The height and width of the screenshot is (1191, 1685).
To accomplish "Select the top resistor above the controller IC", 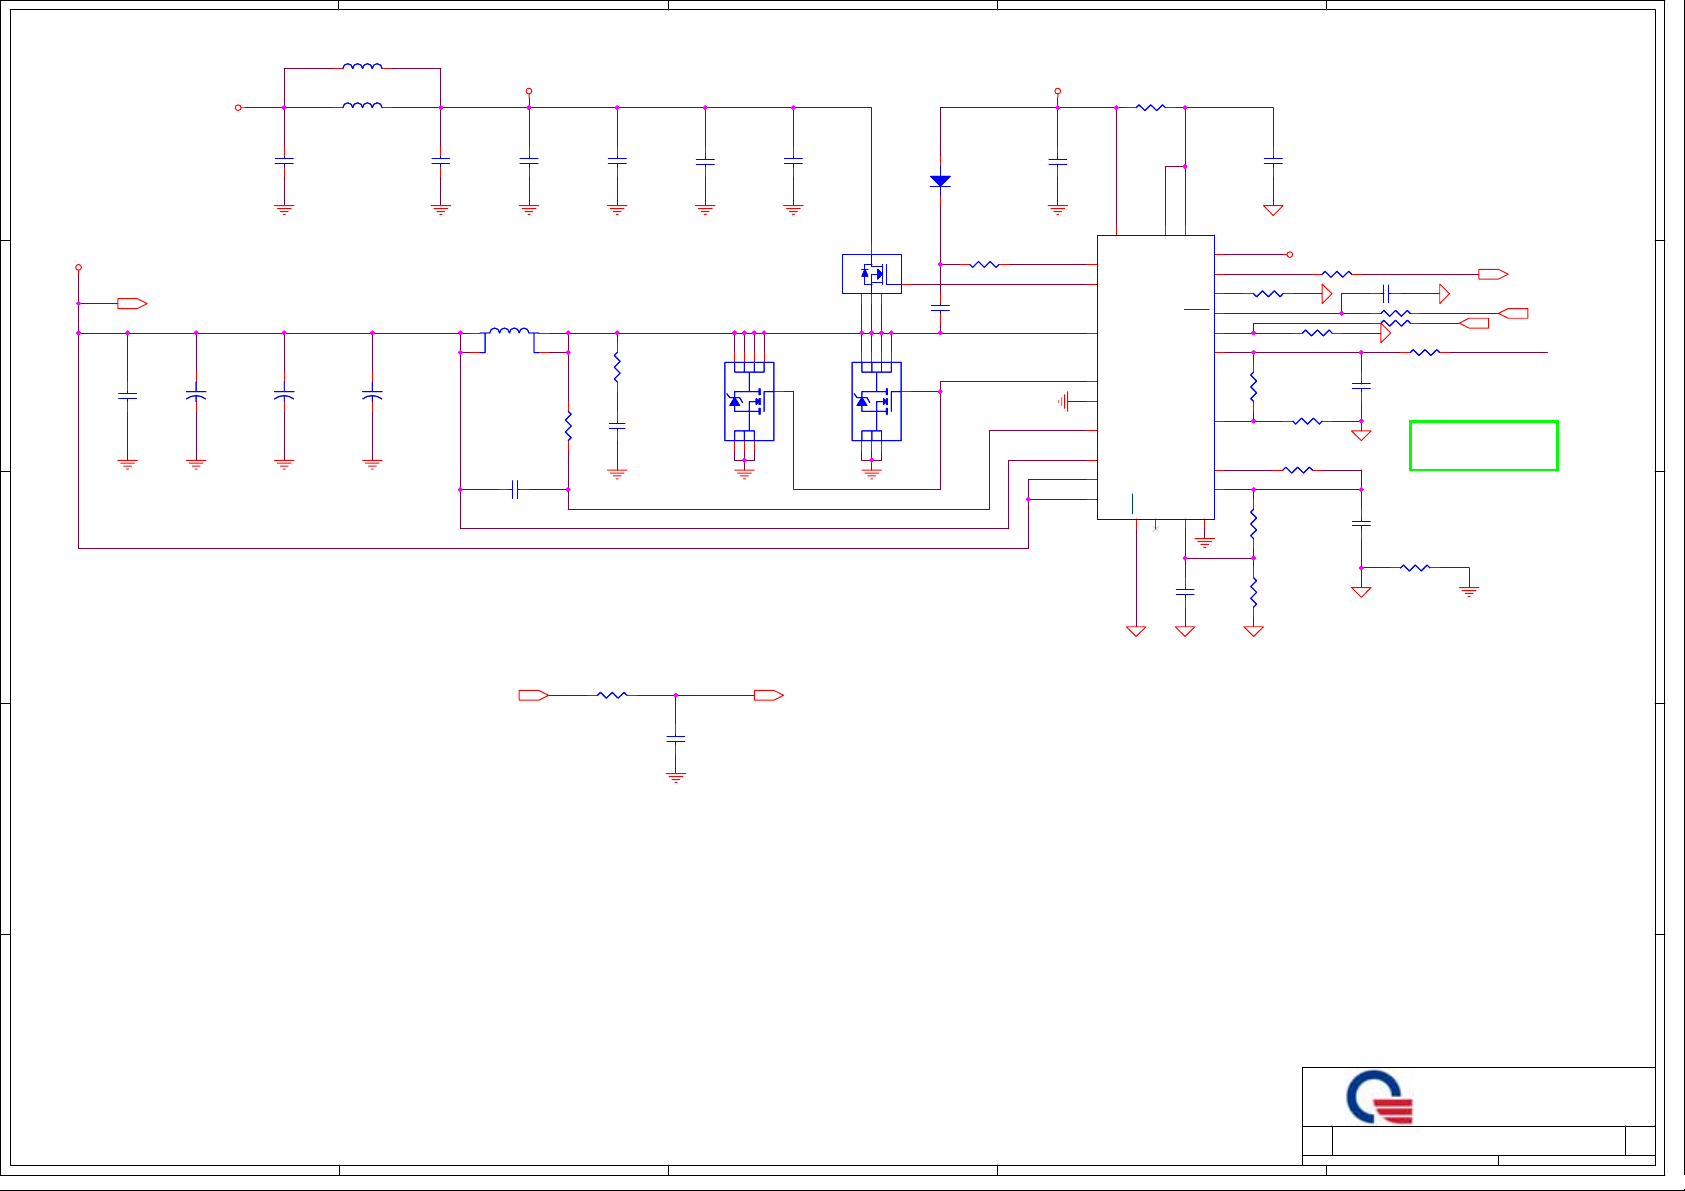I will pyautogui.click(x=1151, y=107).
